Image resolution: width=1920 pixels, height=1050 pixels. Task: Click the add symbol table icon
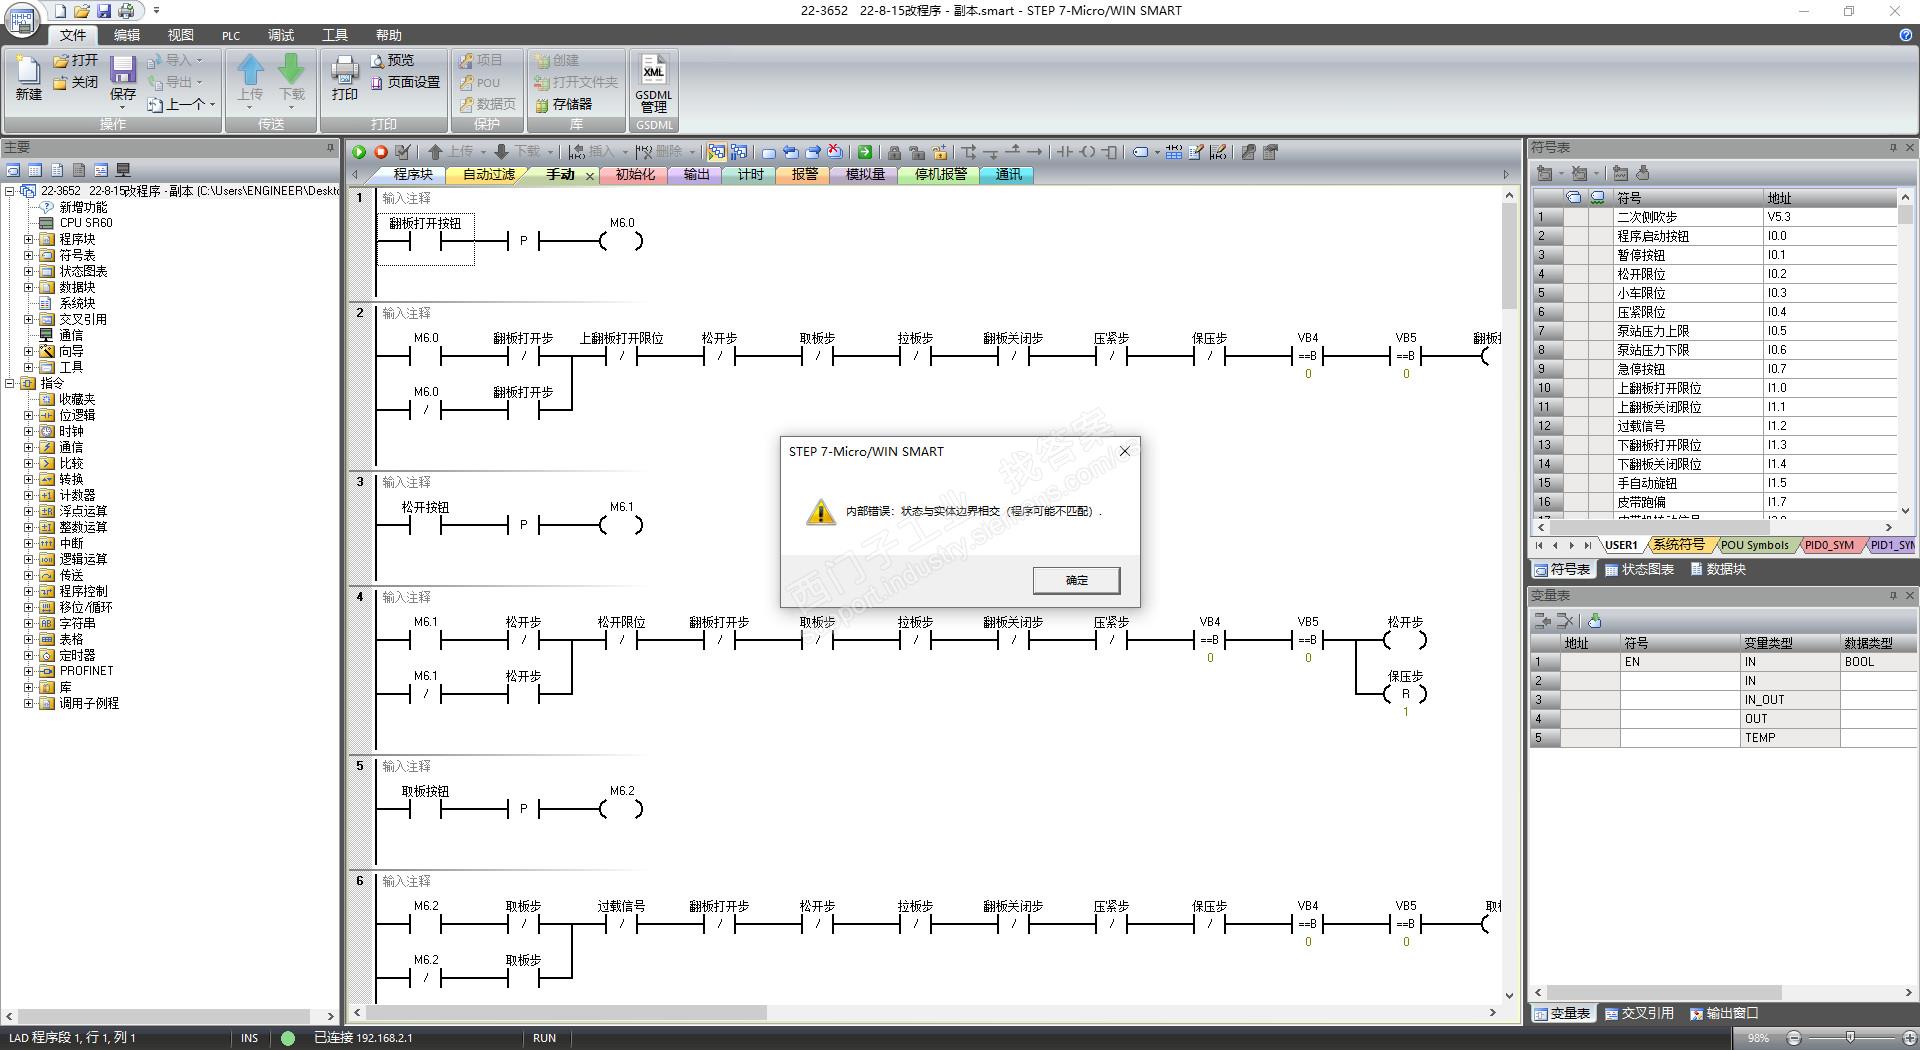(1545, 173)
